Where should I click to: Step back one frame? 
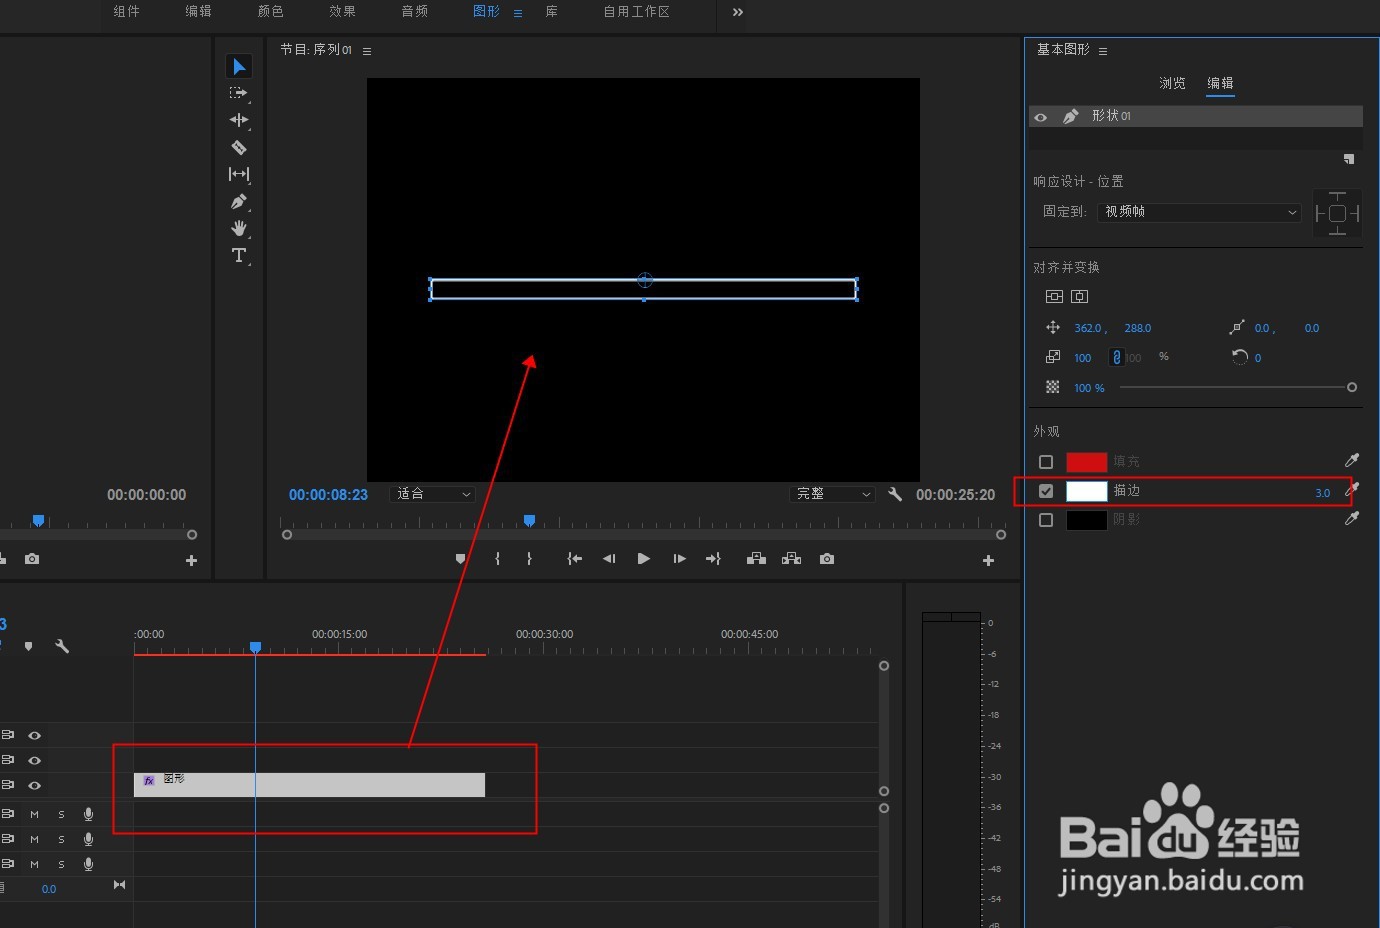click(x=609, y=559)
